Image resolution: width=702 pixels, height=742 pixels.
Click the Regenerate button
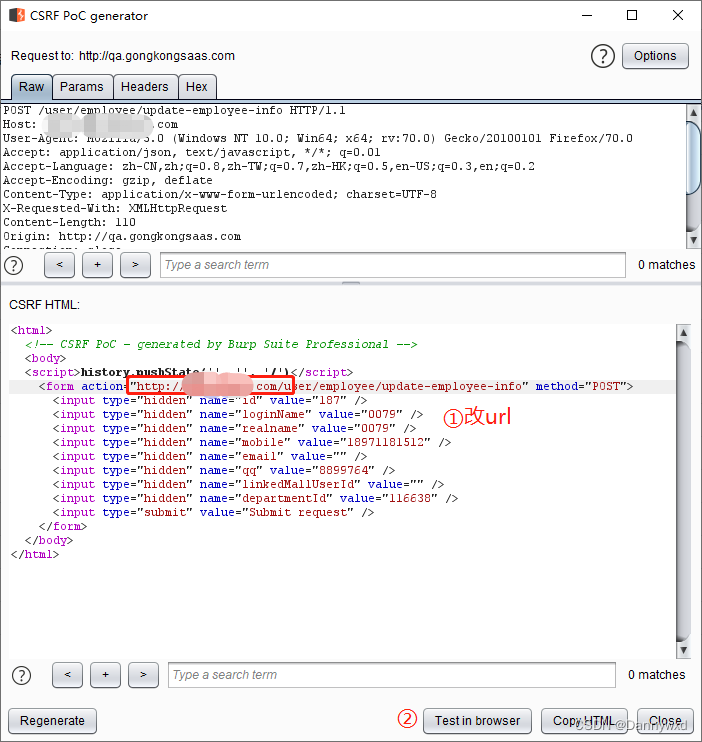(x=52, y=721)
